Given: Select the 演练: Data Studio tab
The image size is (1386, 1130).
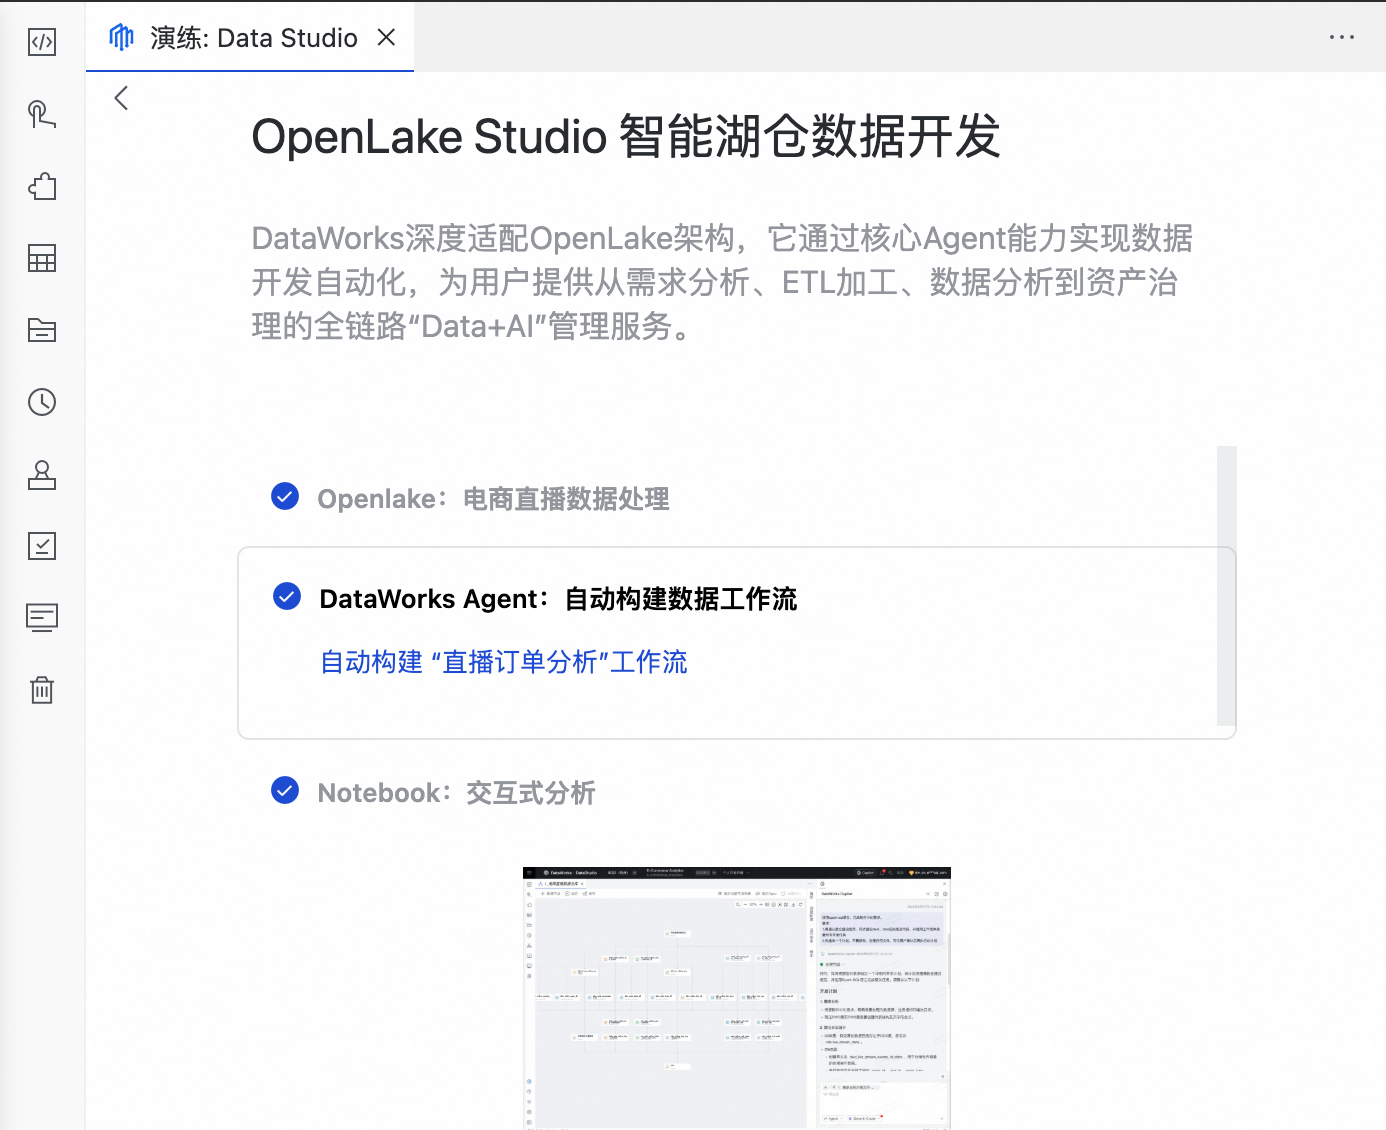Looking at the screenshot, I should tap(250, 37).
